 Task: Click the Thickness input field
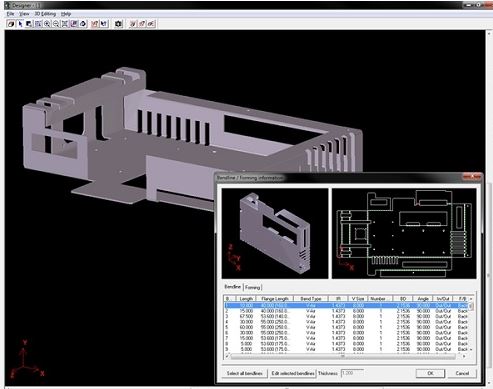(352, 373)
